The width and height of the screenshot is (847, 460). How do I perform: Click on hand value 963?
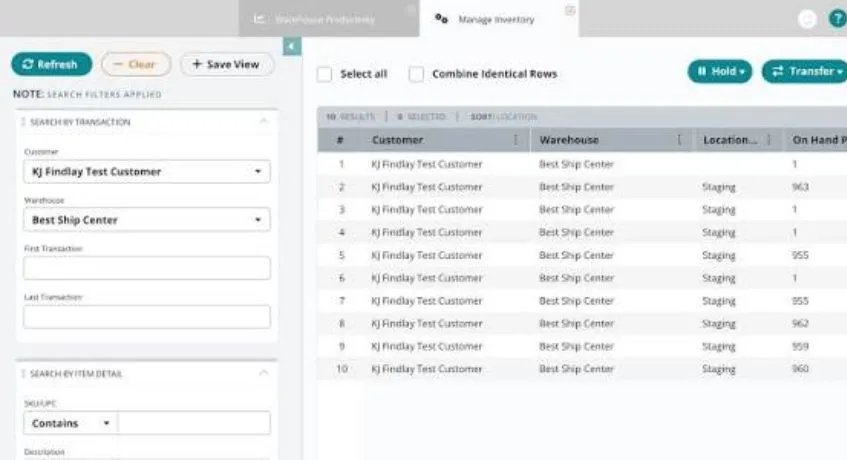(x=800, y=187)
